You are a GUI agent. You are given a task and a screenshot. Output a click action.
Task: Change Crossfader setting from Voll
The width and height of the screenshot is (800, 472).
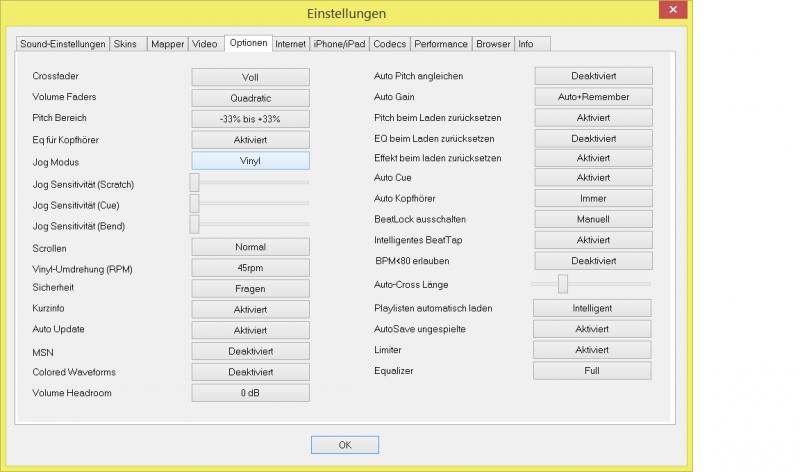[250, 77]
